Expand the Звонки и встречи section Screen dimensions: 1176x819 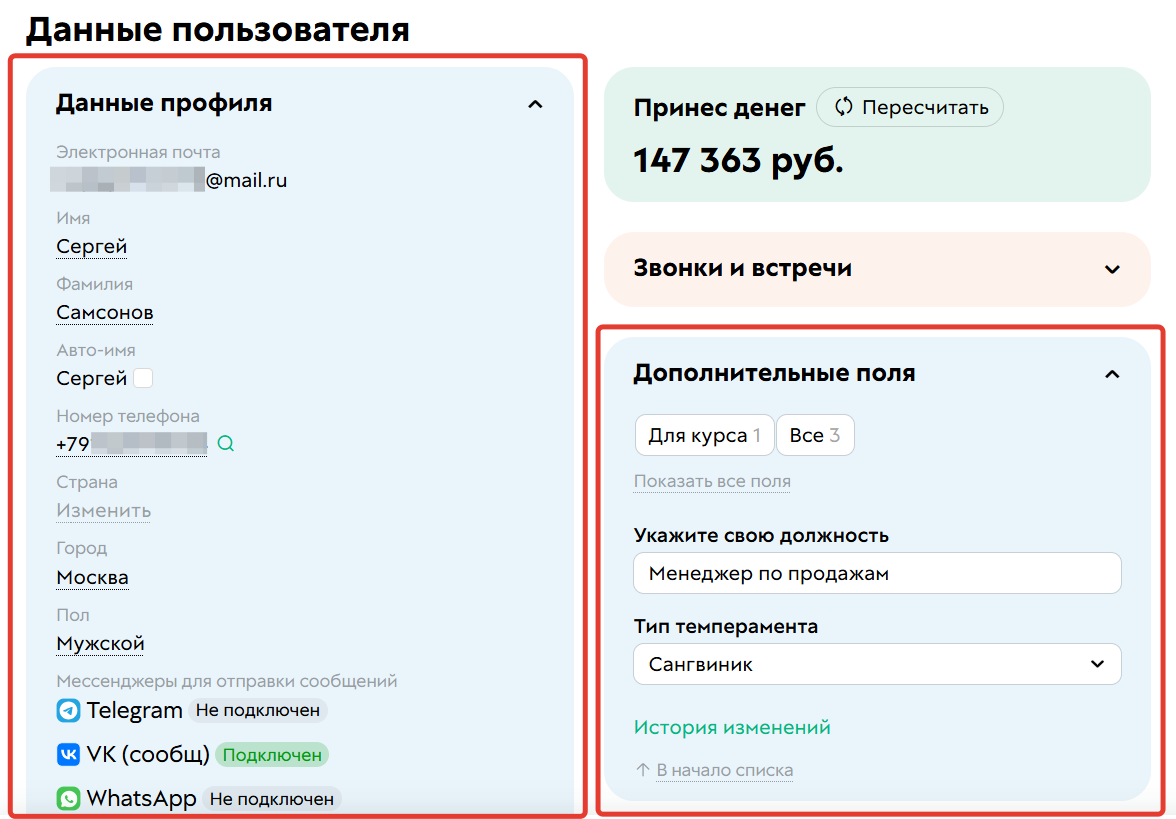pos(1110,269)
